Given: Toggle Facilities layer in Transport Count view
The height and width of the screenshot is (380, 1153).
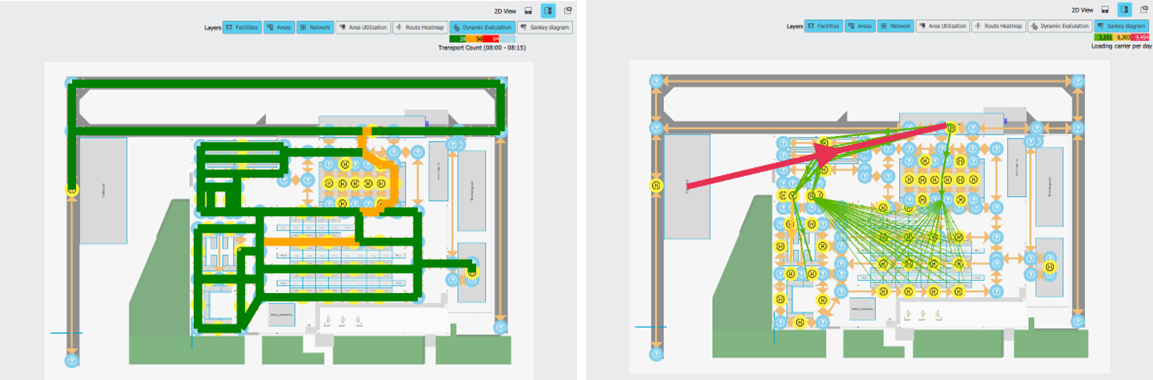Looking at the screenshot, I should 243,28.
